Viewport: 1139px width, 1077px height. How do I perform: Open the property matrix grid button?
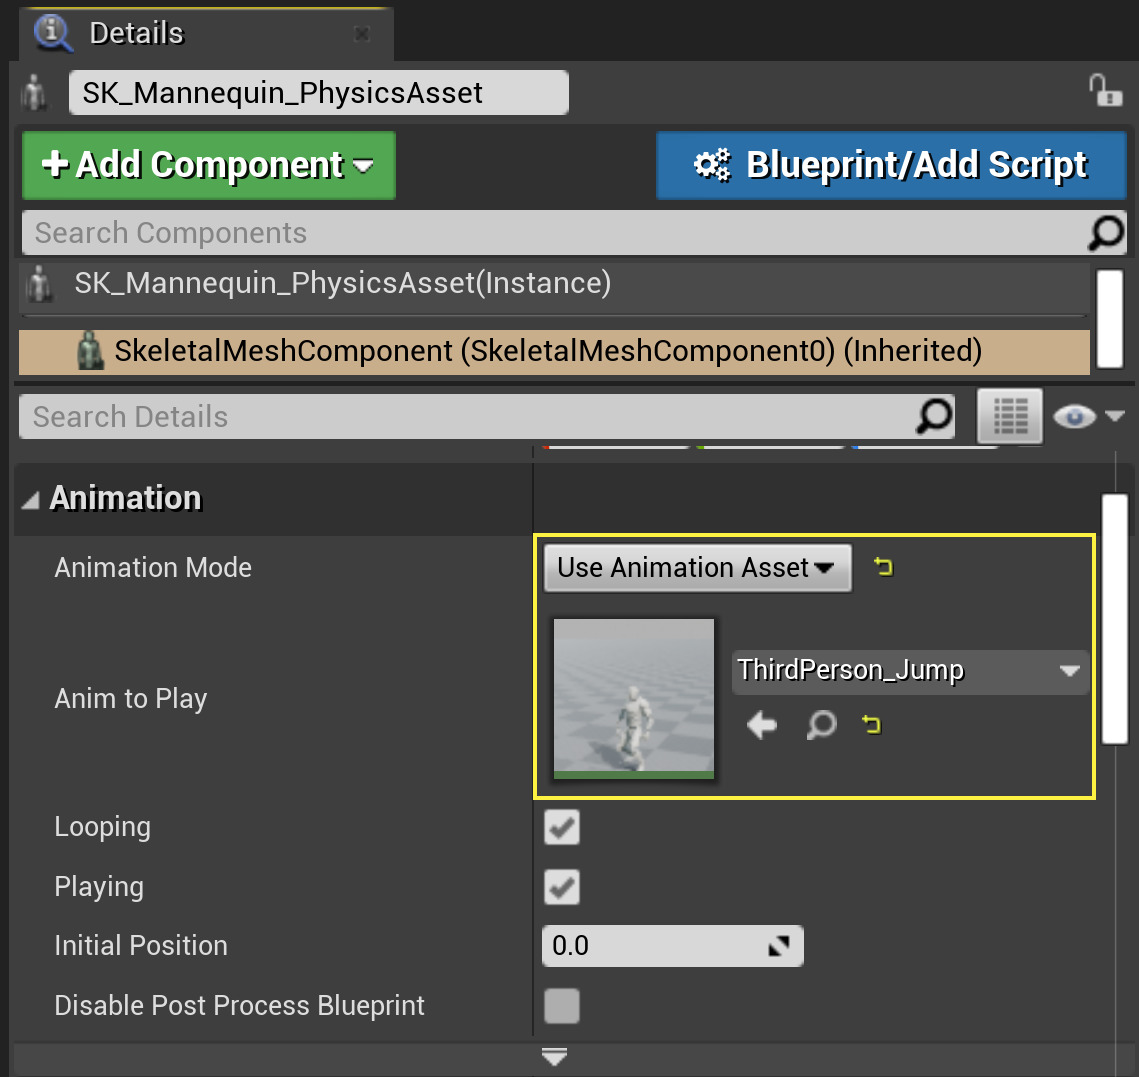(x=1010, y=416)
